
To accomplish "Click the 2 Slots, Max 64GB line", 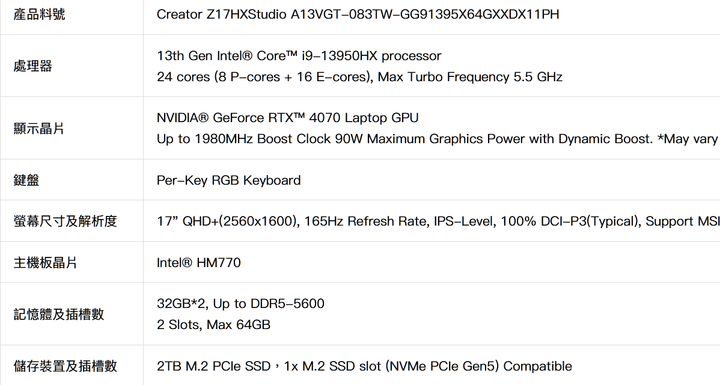I will pyautogui.click(x=214, y=324).
